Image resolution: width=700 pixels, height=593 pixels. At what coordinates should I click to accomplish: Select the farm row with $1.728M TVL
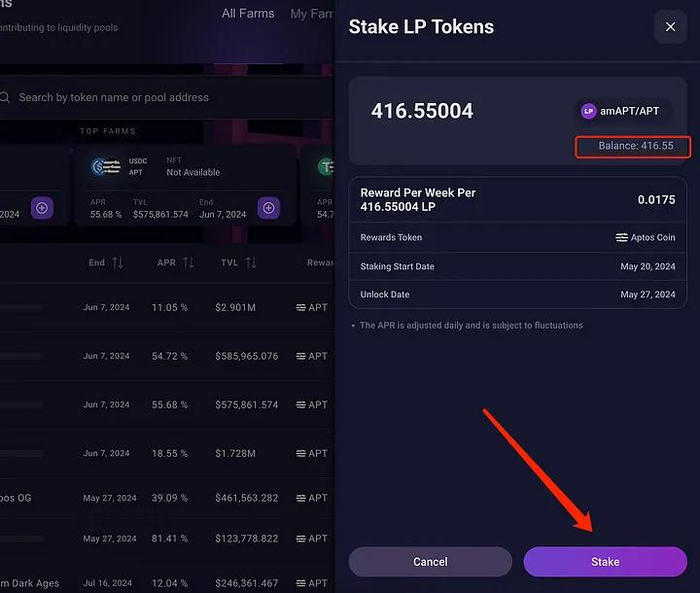[160, 453]
